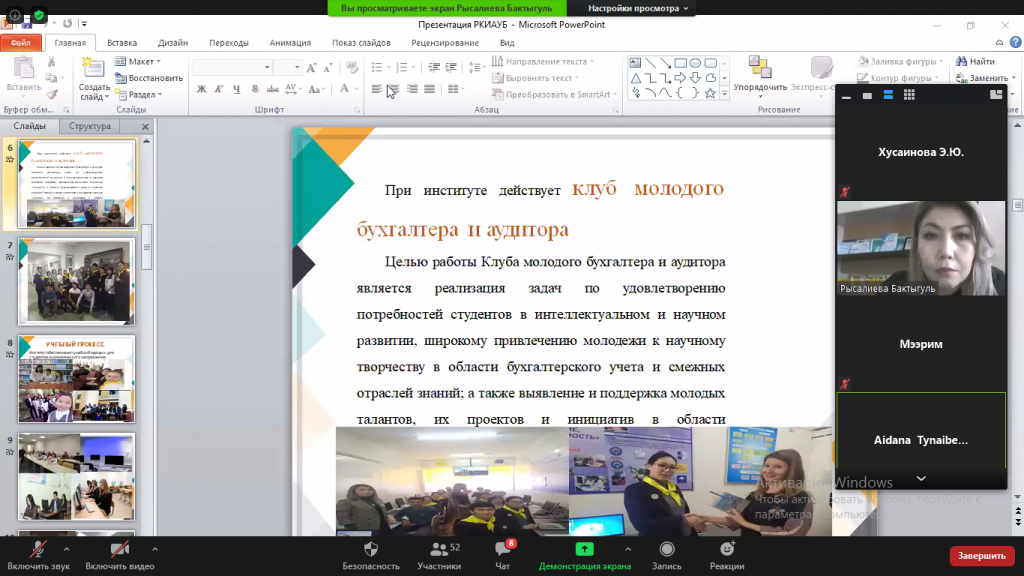Click Включить видео camera icon
The width and height of the screenshot is (1024, 576).
120,549
